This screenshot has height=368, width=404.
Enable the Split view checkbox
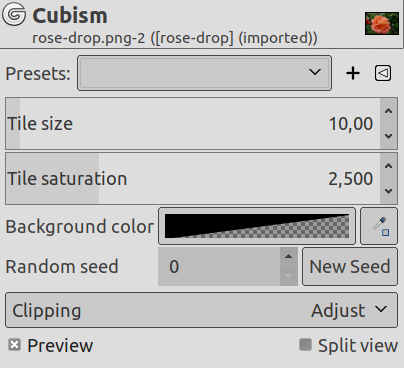(x=305, y=345)
